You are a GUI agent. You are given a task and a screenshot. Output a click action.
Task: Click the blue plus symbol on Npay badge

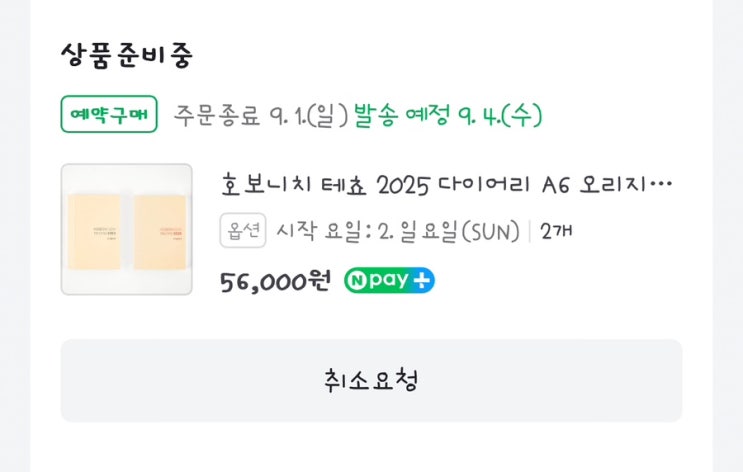(x=423, y=281)
